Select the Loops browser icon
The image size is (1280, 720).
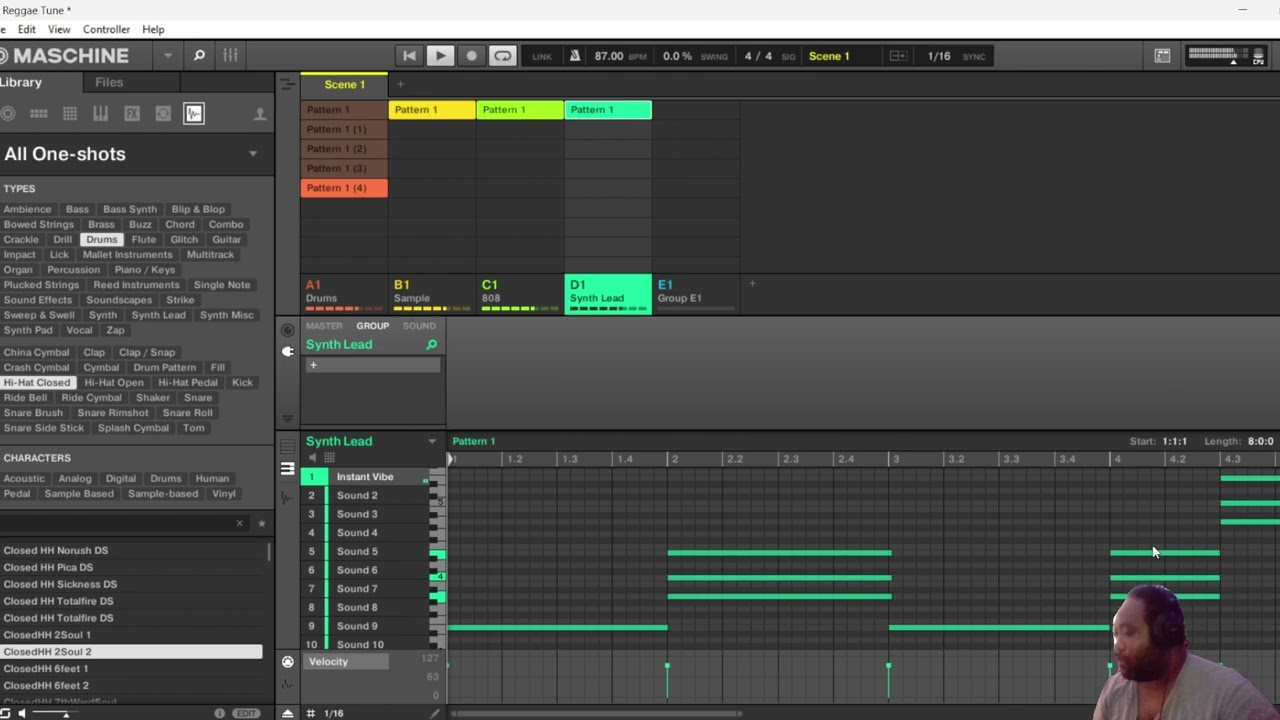[x=163, y=114]
